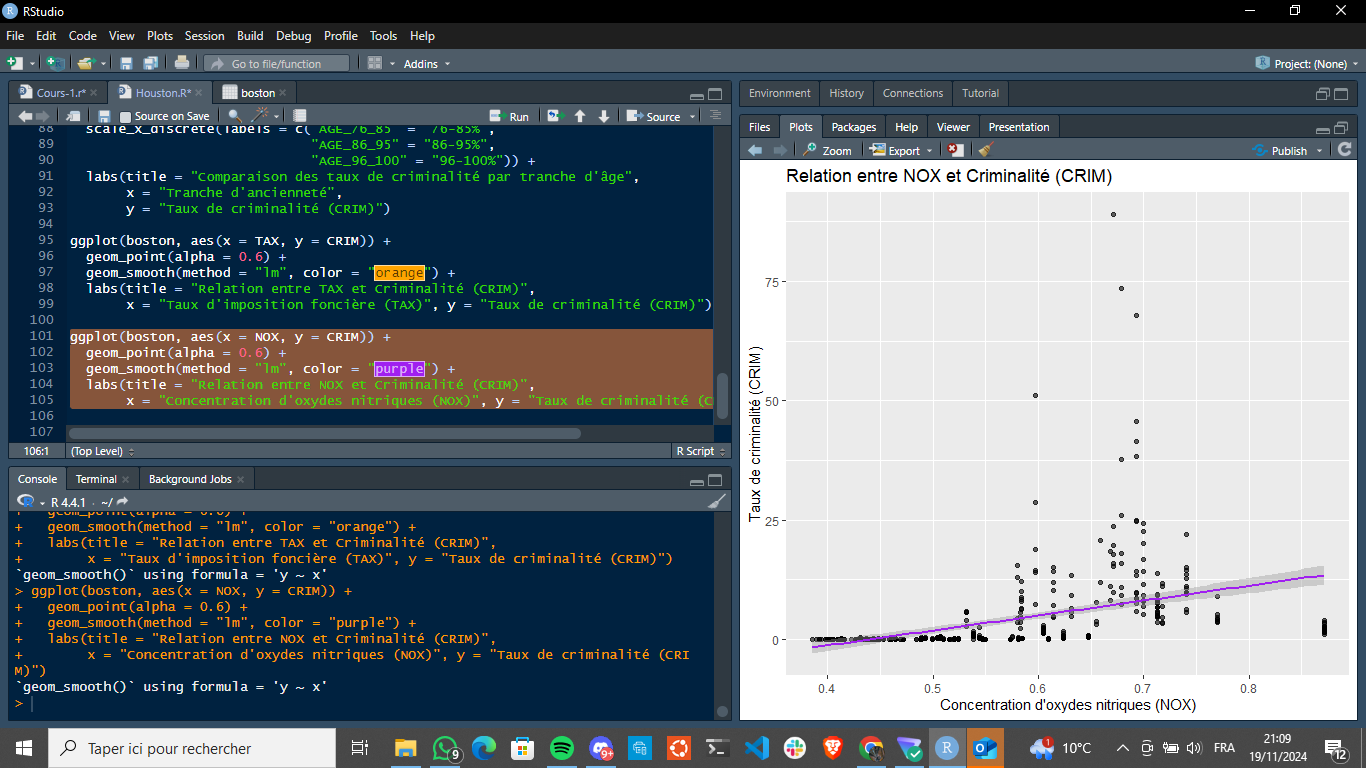Click the Find/Replace magnifier icon in the editor

point(235,116)
